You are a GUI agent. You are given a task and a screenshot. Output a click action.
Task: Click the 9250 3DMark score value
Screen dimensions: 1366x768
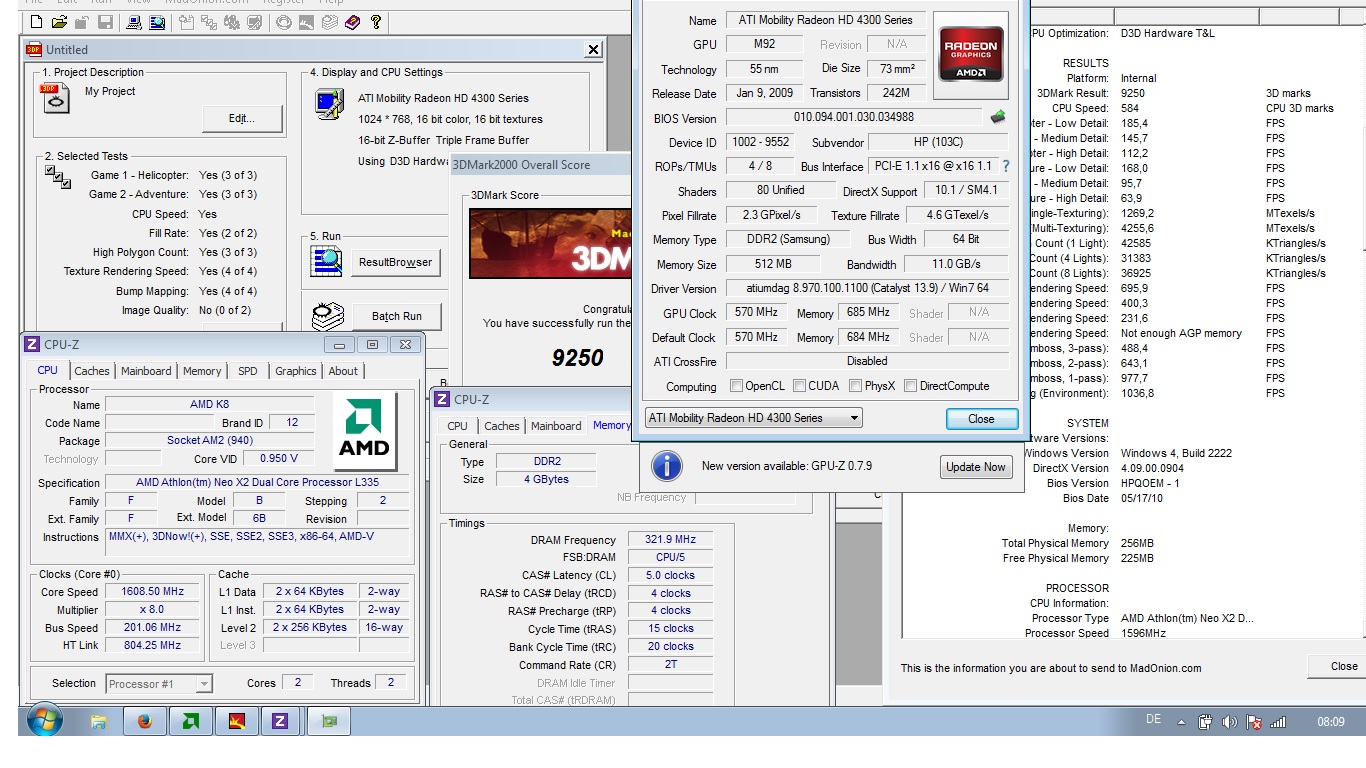pos(578,358)
